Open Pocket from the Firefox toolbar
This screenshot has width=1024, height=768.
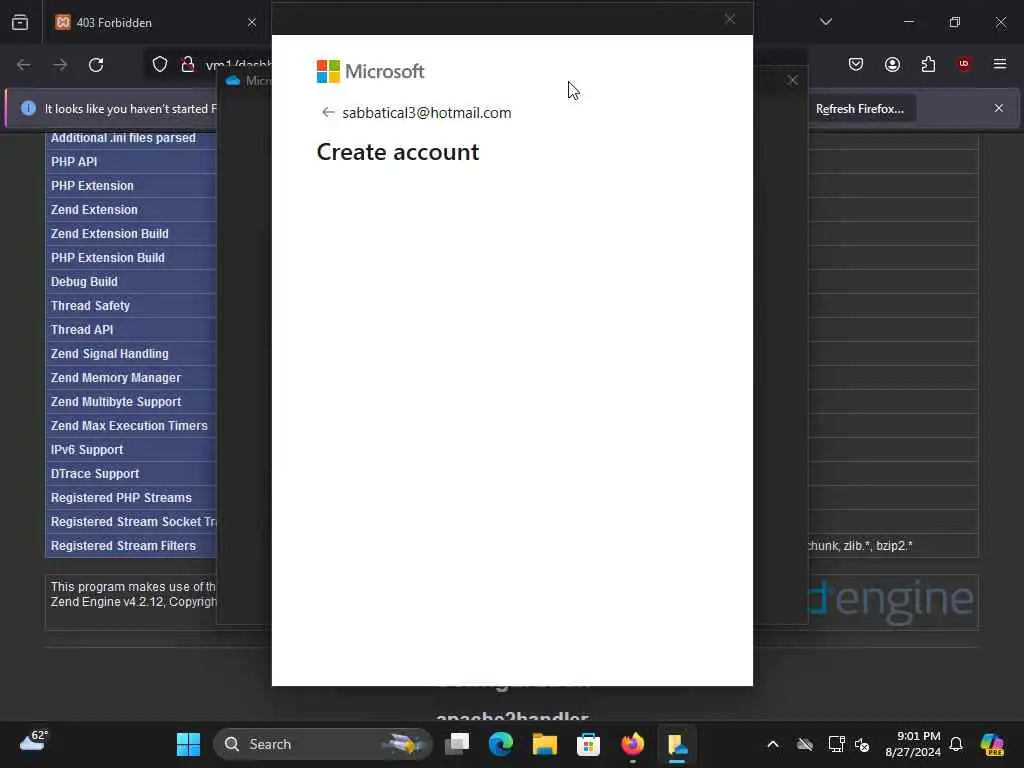tap(856, 64)
